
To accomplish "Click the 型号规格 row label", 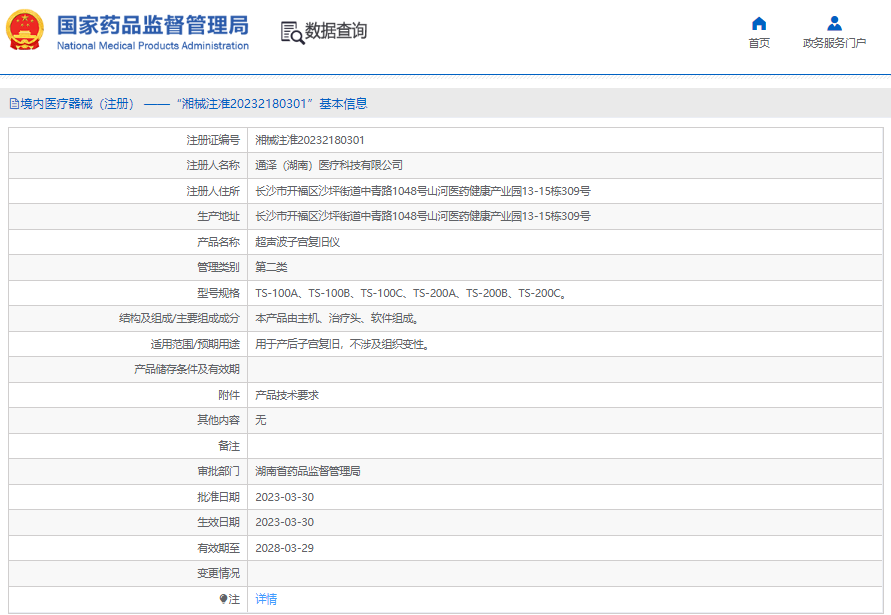I will (218, 293).
